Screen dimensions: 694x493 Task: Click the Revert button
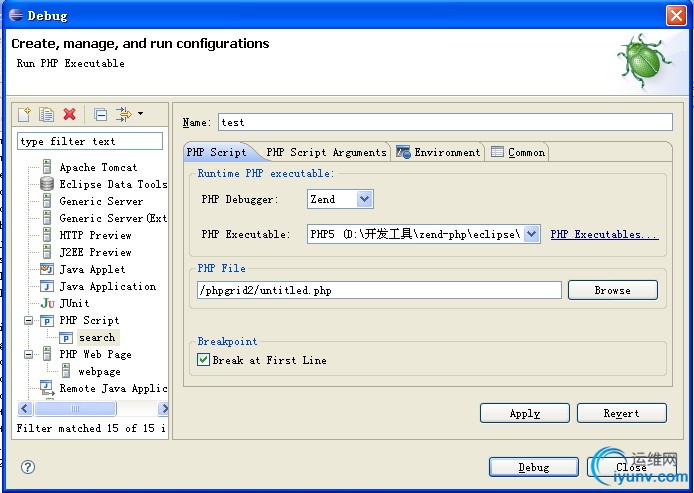coord(621,413)
